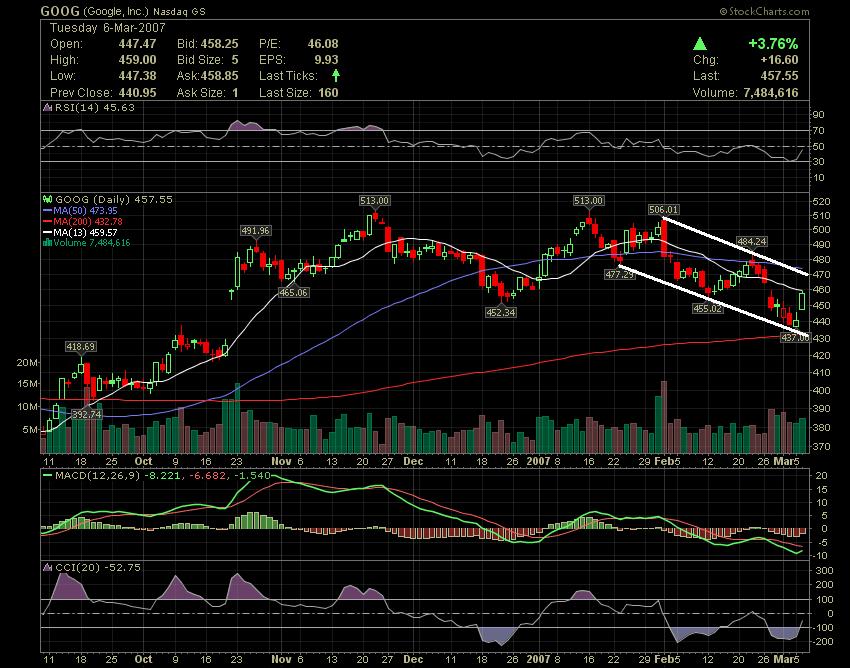The height and width of the screenshot is (668, 850).
Task: Click the Ask Size value 1
Action: point(235,93)
